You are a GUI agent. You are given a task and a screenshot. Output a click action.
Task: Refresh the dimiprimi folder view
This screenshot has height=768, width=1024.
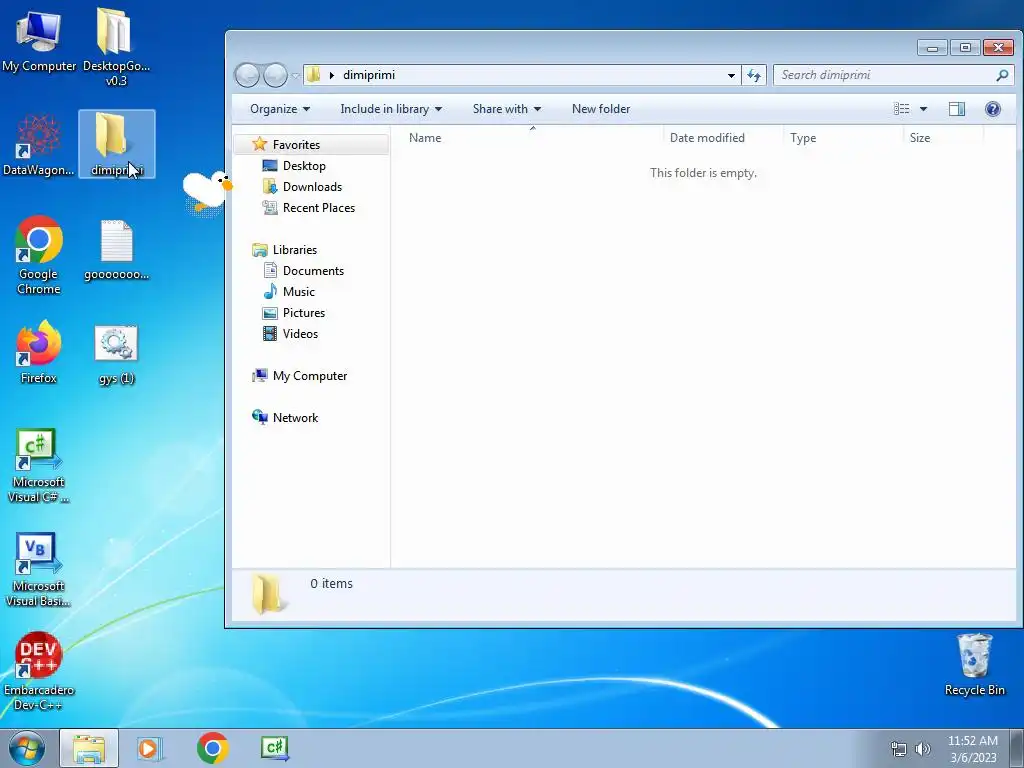[x=754, y=75]
